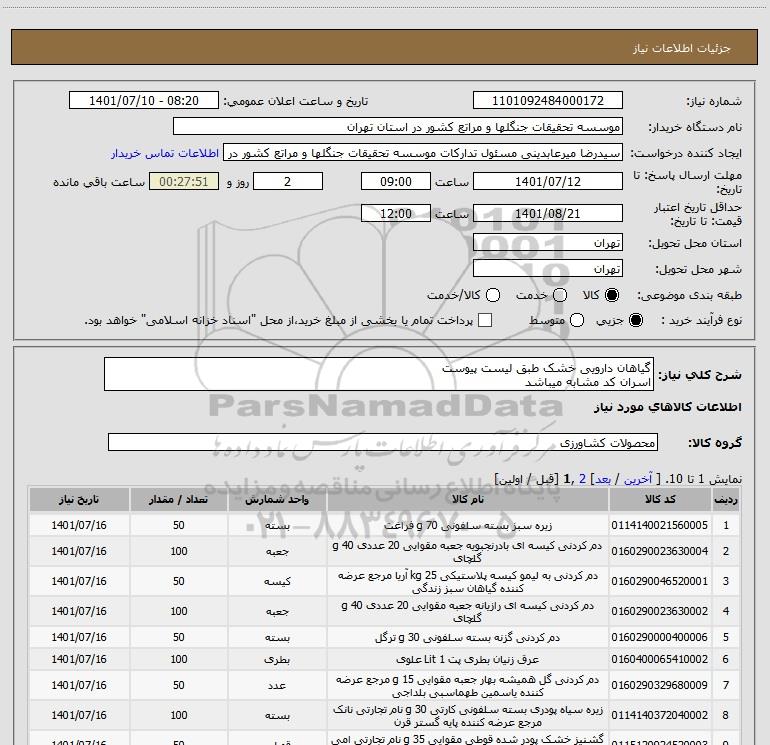The width and height of the screenshot is (770, 745).
Task: Click product code 0160290023630004
Action: click(660, 551)
